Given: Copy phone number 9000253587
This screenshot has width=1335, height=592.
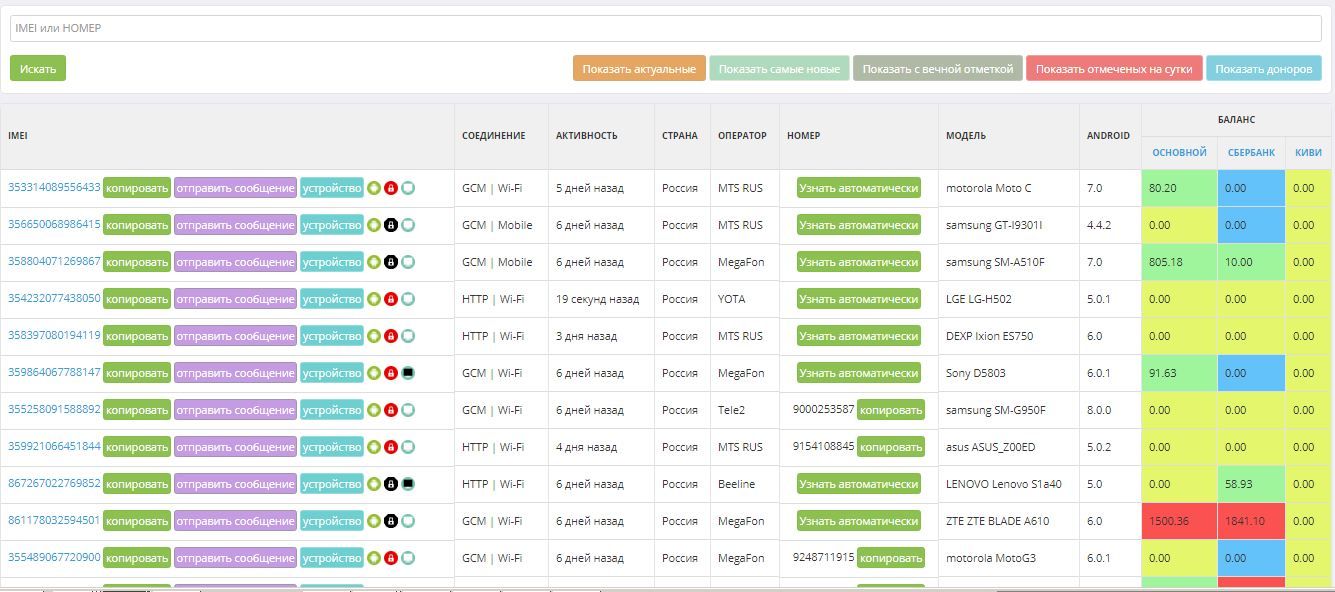Looking at the screenshot, I should [891, 410].
